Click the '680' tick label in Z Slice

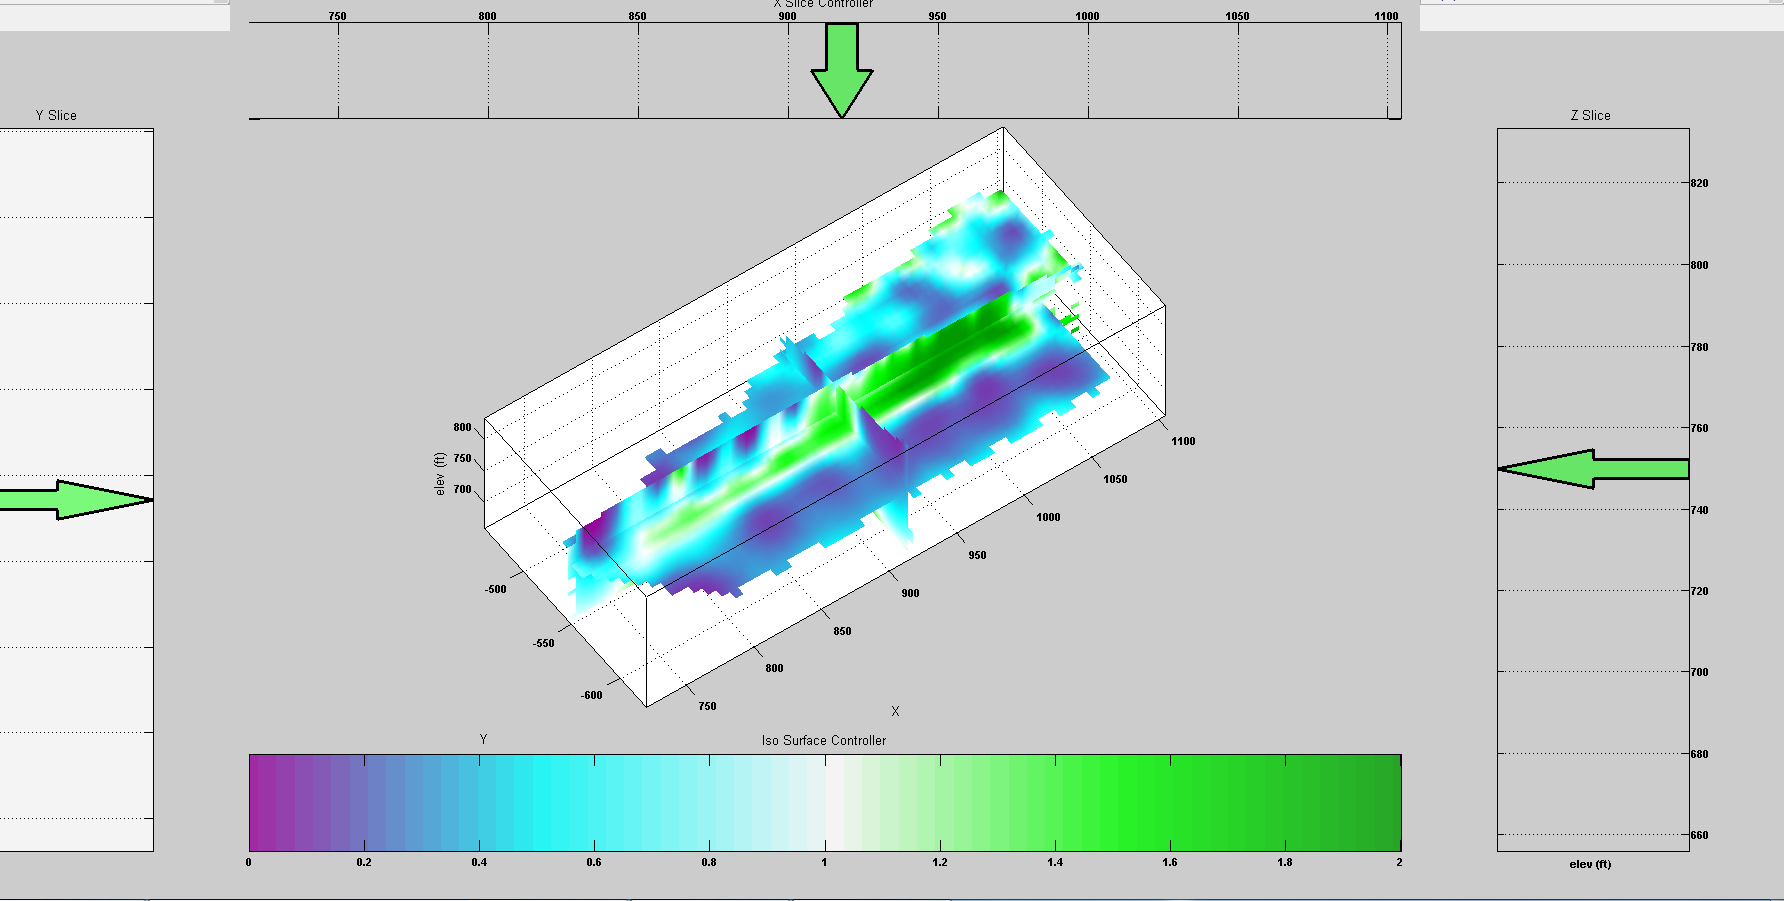[1699, 755]
